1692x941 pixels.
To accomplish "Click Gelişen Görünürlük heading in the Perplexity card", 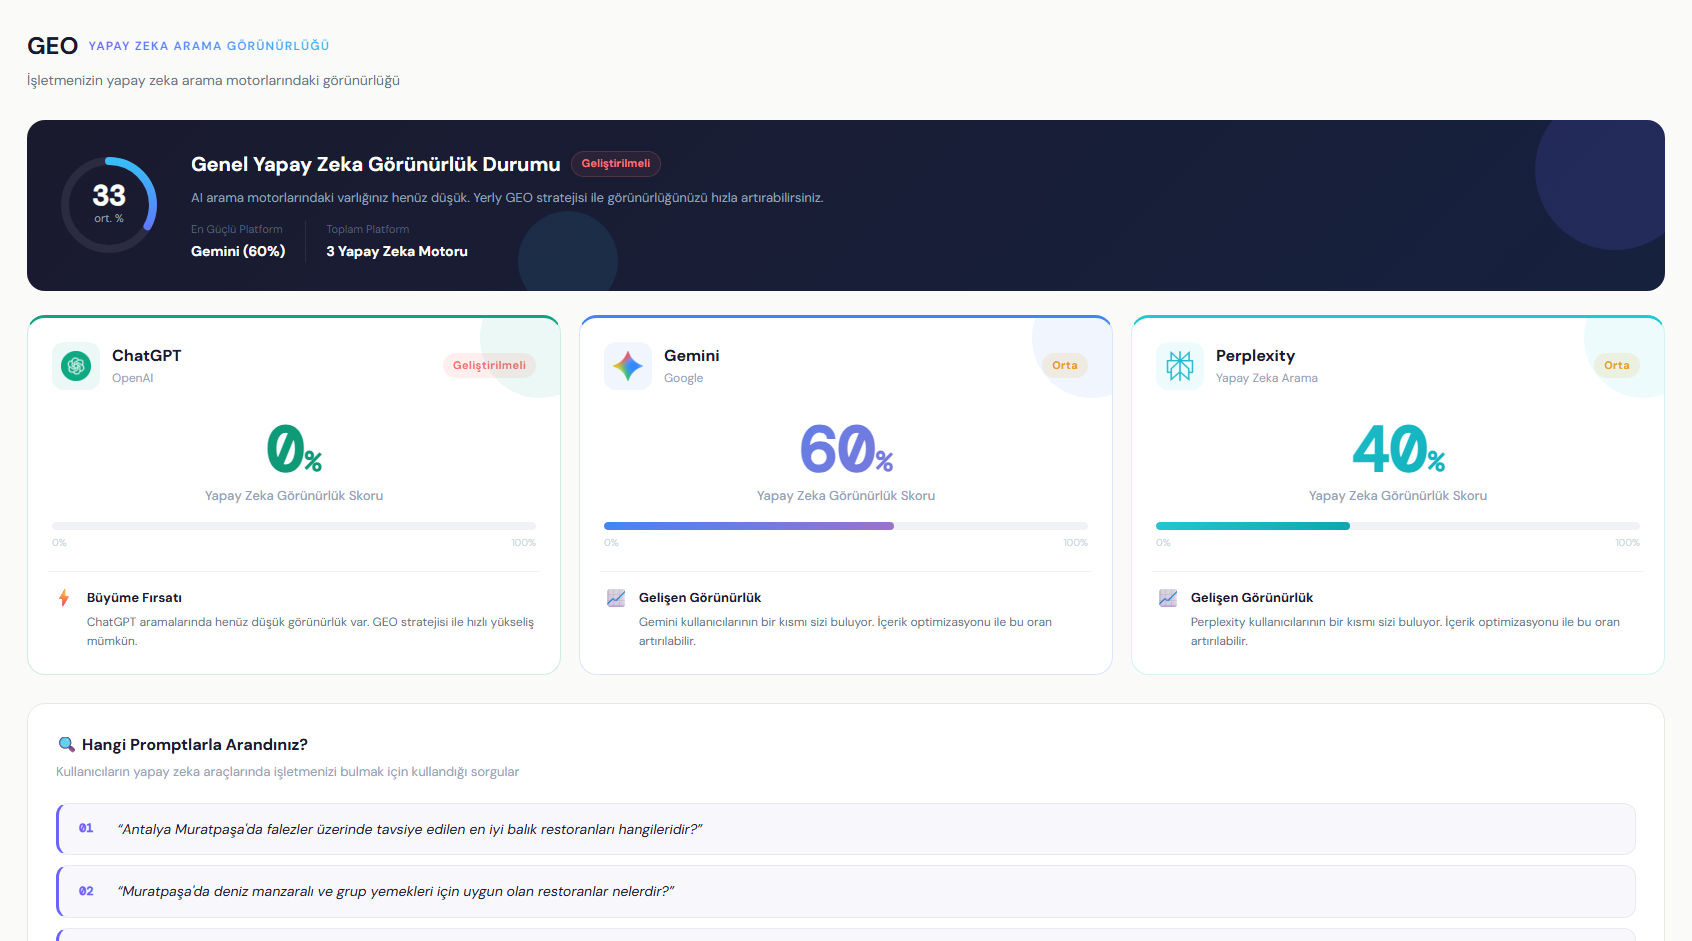I will pos(1252,598).
